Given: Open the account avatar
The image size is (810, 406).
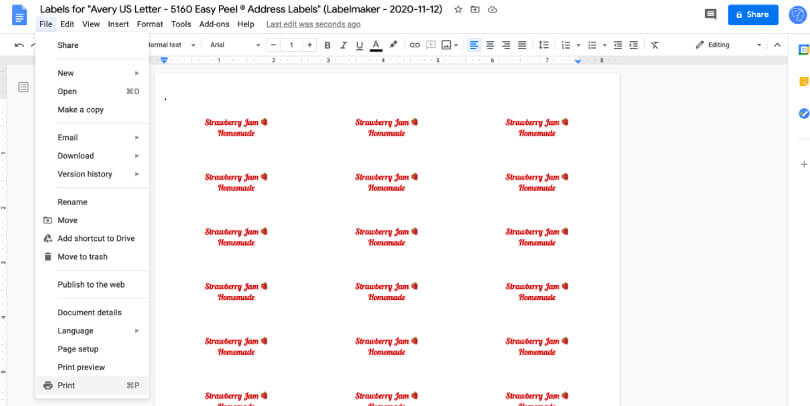Looking at the screenshot, I should (x=798, y=14).
